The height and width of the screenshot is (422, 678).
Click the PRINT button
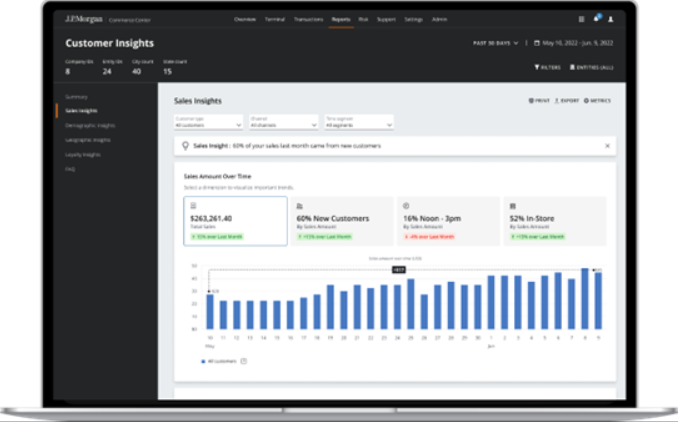point(539,100)
